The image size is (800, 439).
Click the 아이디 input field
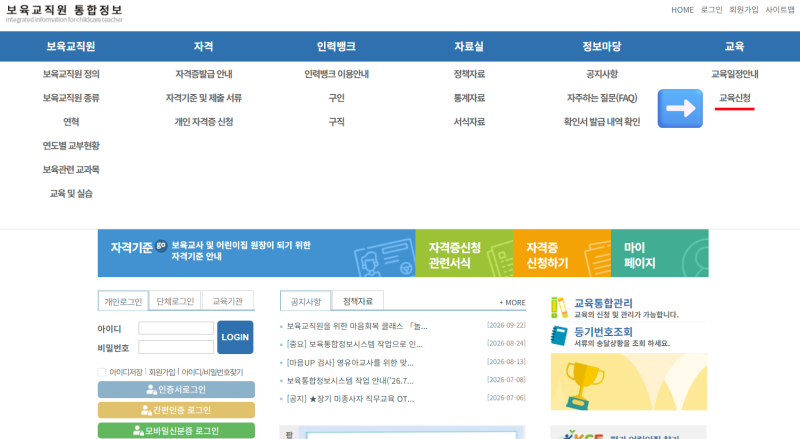tap(176, 328)
